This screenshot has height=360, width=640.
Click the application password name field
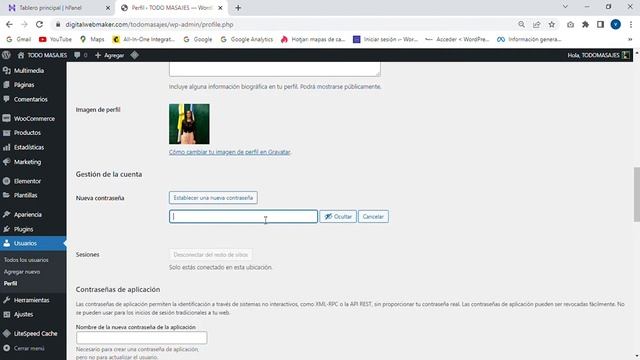tap(142, 338)
